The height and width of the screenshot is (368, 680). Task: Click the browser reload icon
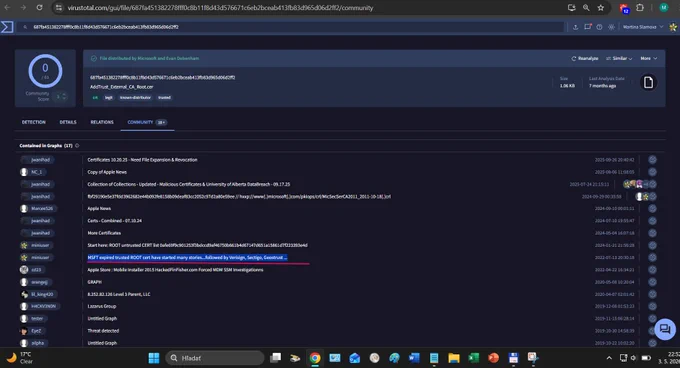(39, 8)
